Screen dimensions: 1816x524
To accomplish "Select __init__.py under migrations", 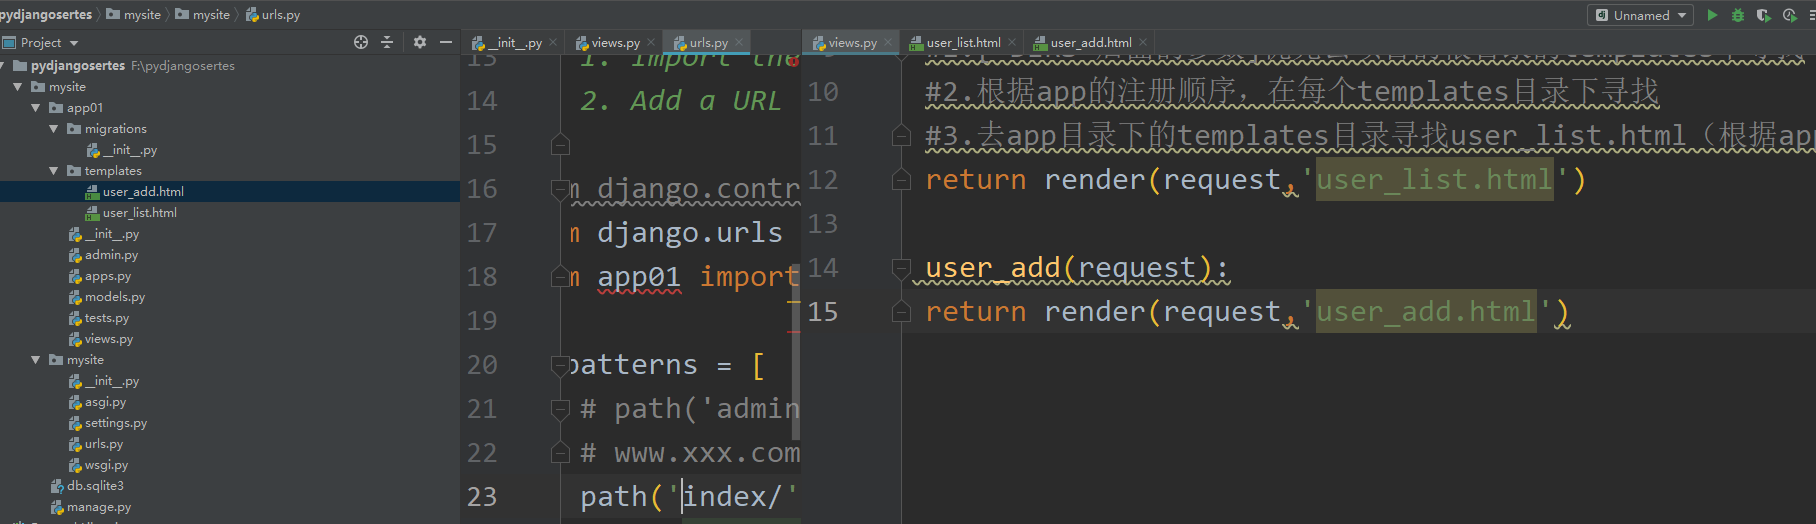I will tap(130, 150).
